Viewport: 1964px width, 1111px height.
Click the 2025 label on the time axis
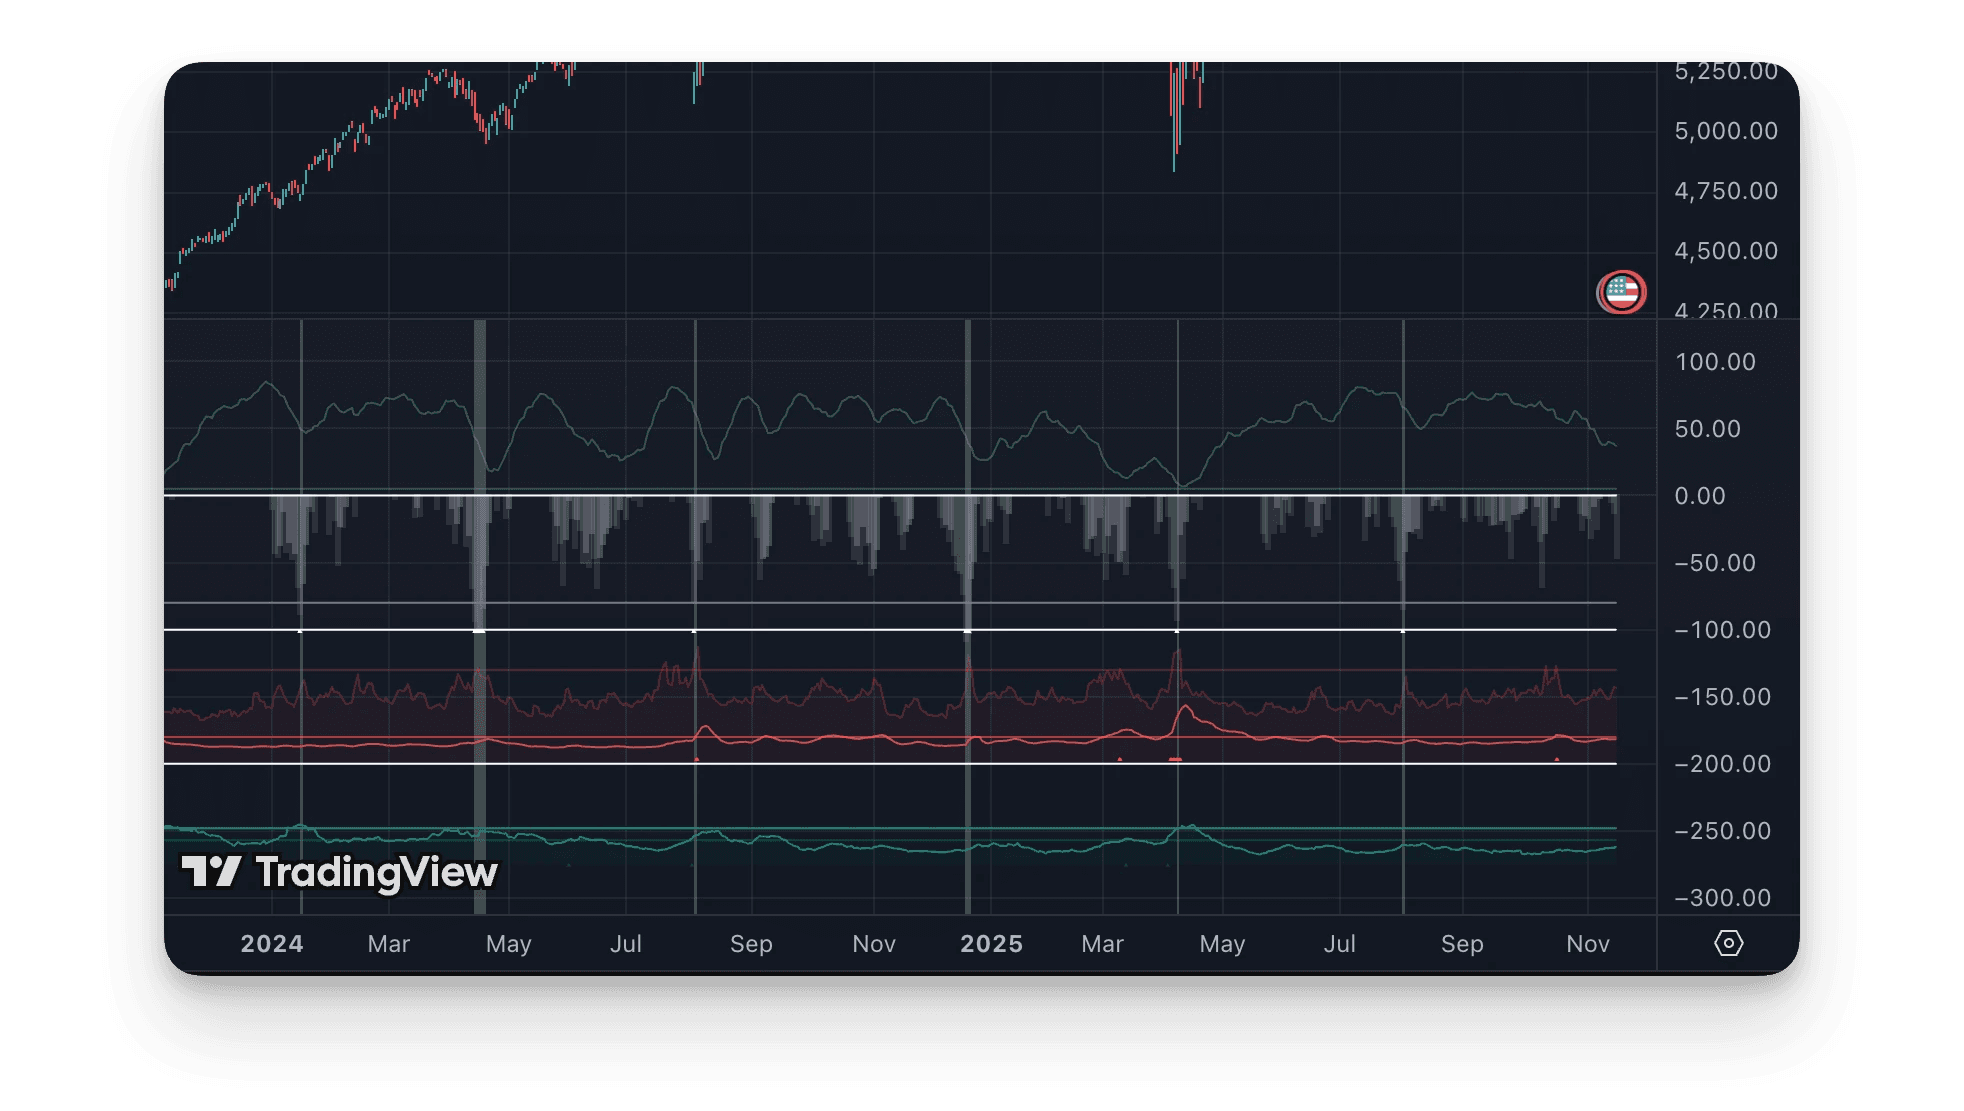point(991,944)
